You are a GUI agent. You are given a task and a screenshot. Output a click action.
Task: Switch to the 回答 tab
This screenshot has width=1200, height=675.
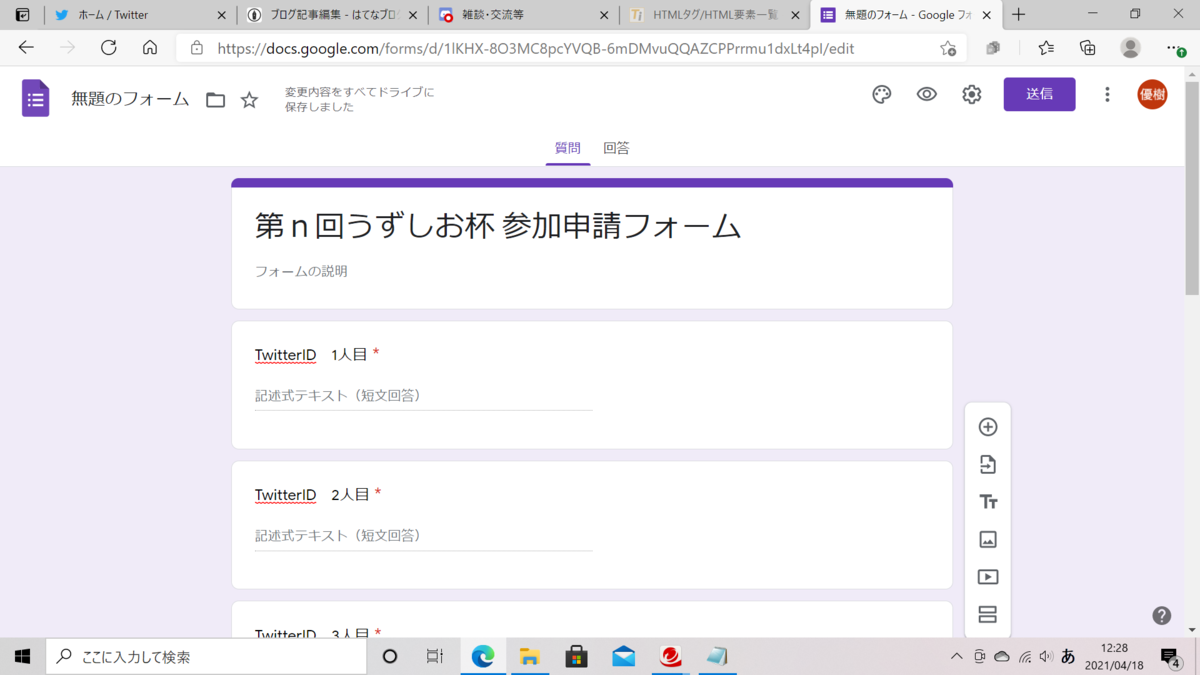click(616, 147)
